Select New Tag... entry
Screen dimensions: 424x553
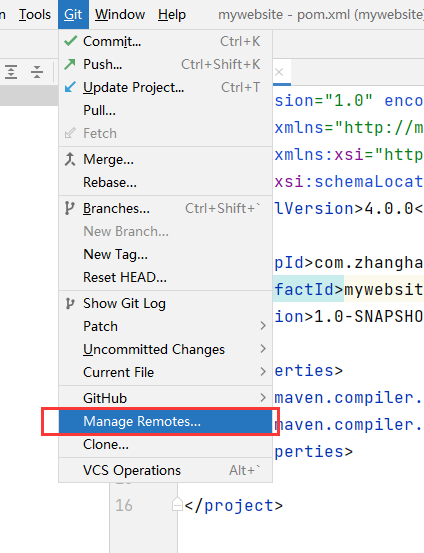(165, 254)
